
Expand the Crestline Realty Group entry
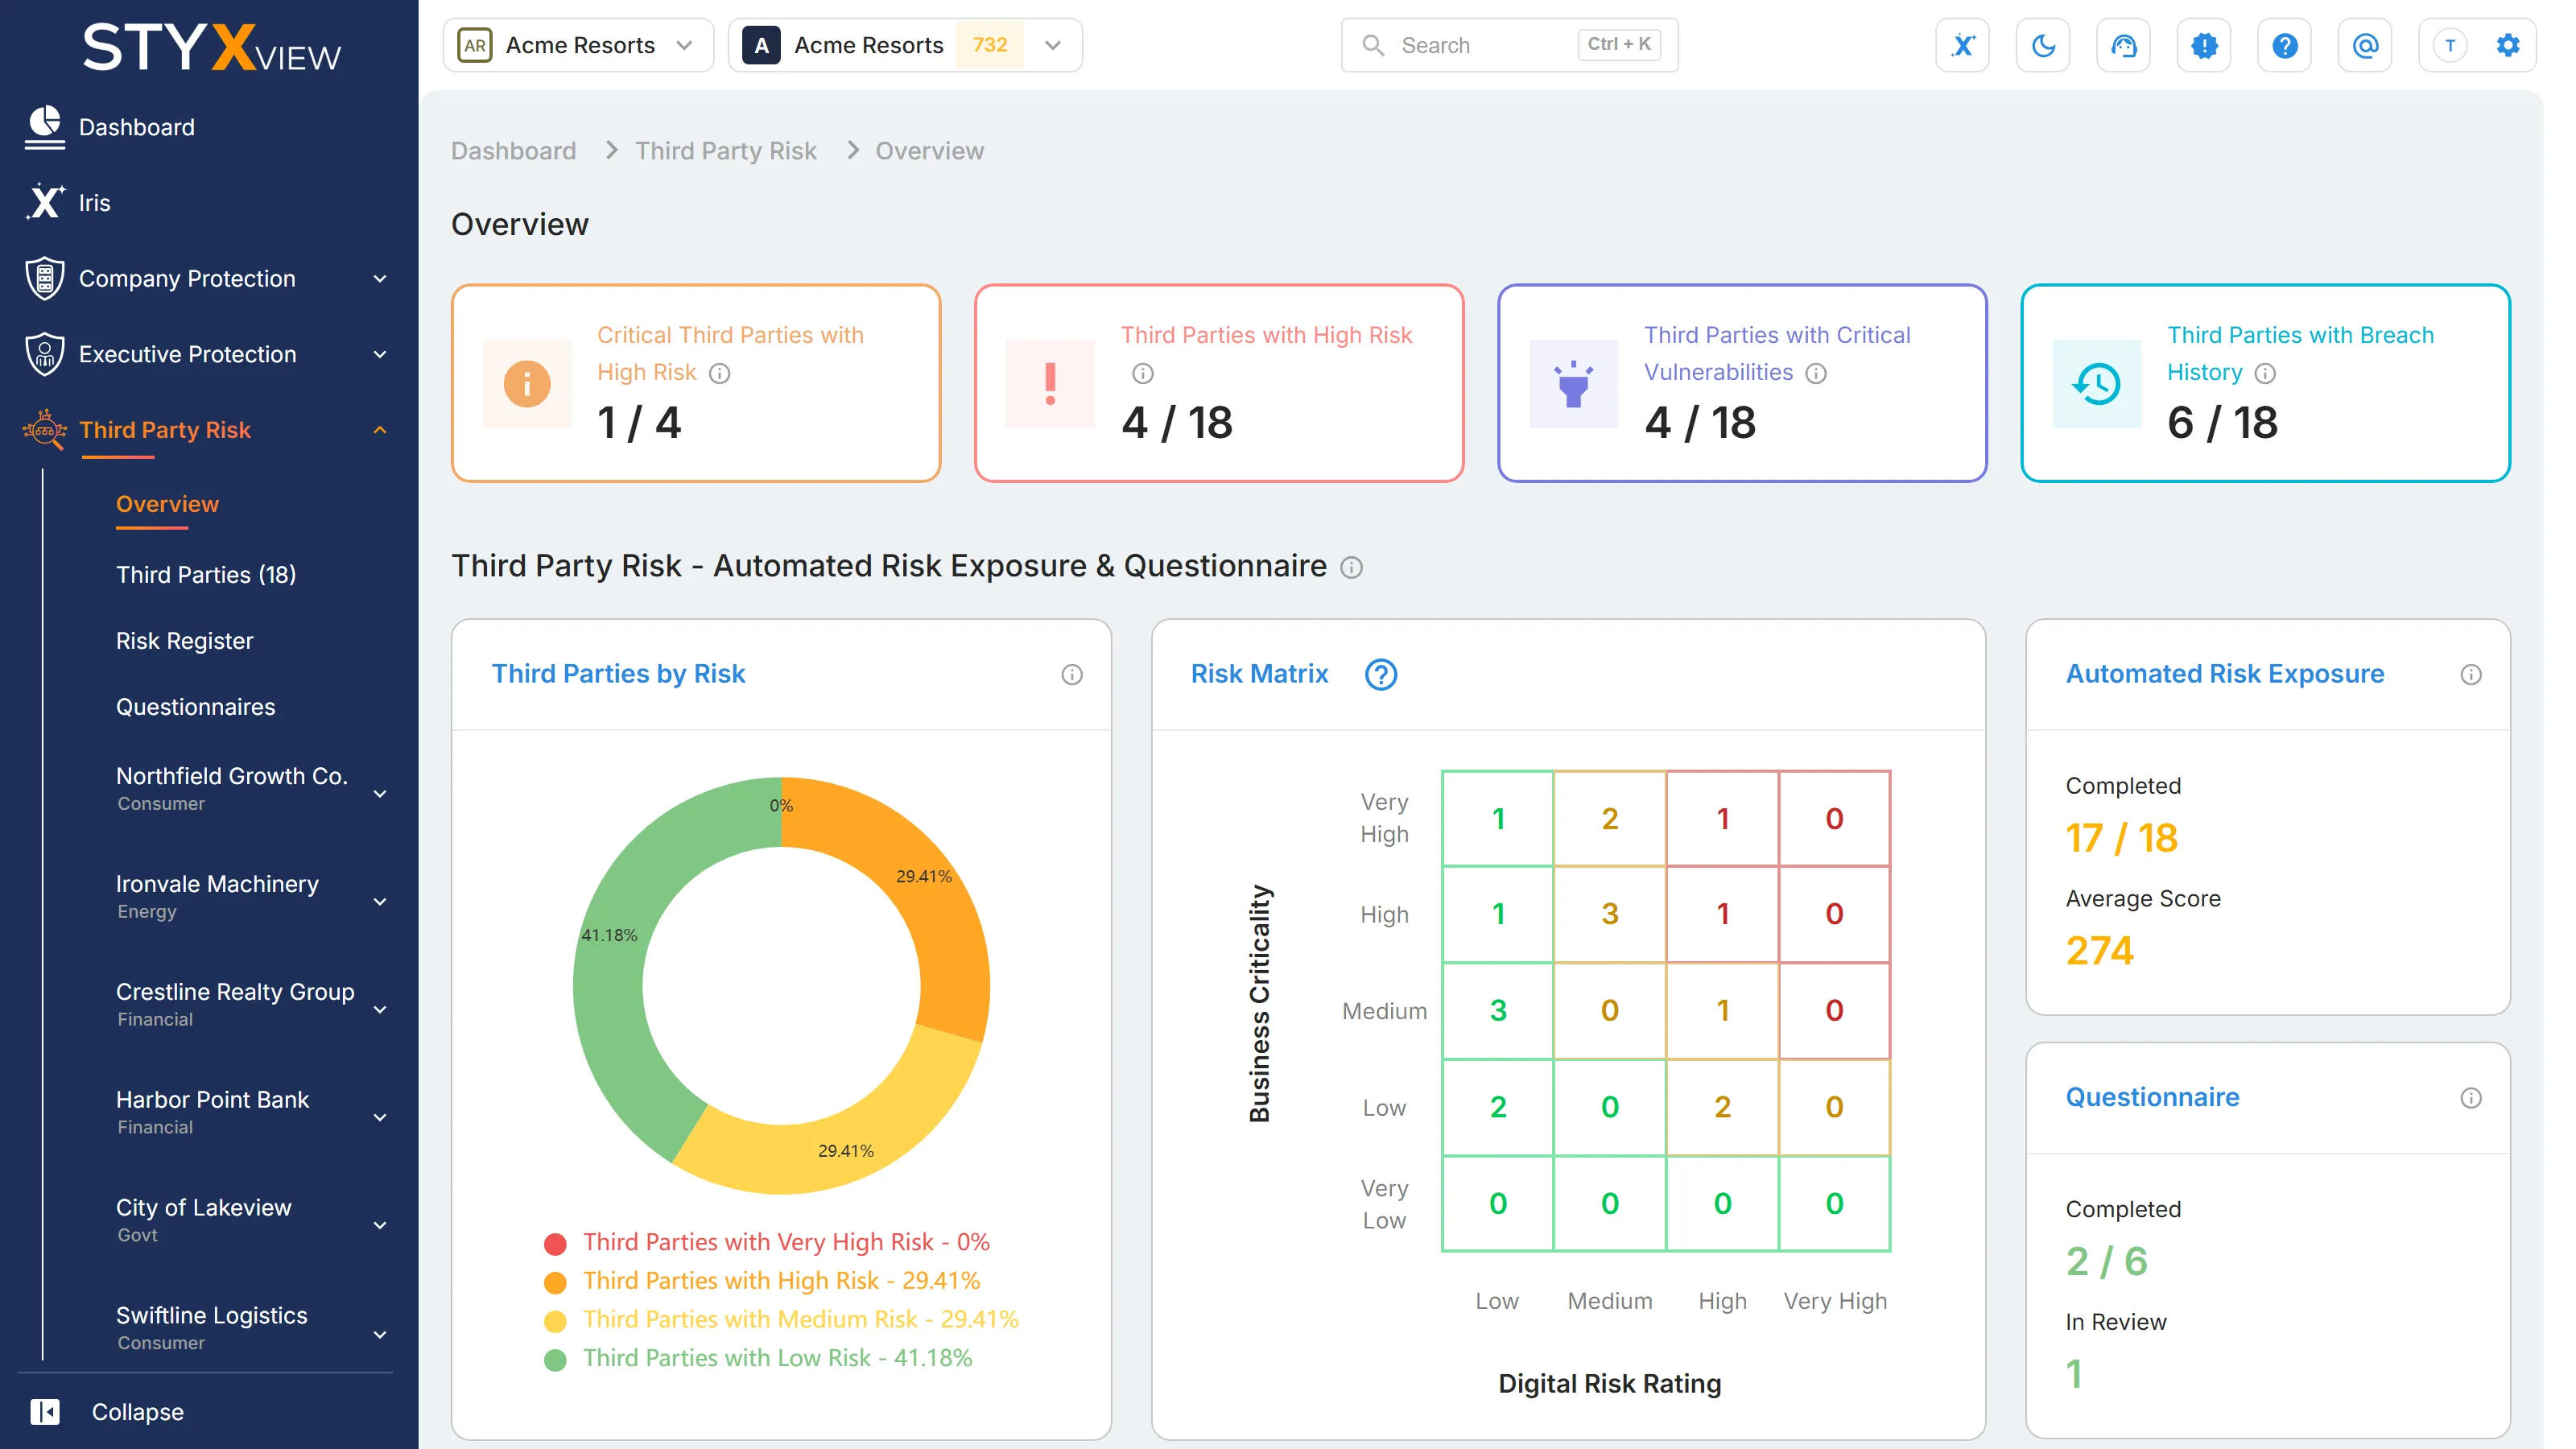click(380, 1010)
